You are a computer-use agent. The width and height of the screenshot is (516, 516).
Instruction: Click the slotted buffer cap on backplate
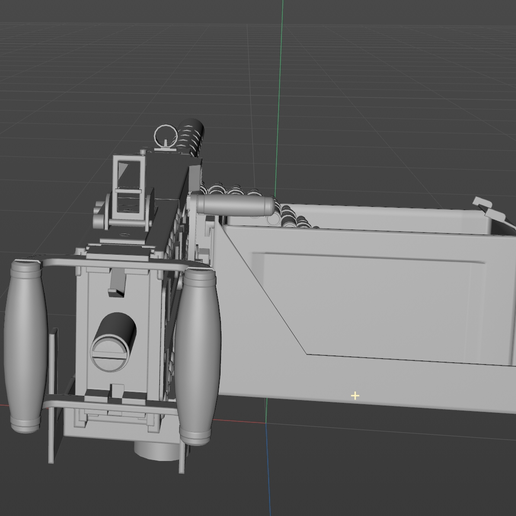(110, 354)
